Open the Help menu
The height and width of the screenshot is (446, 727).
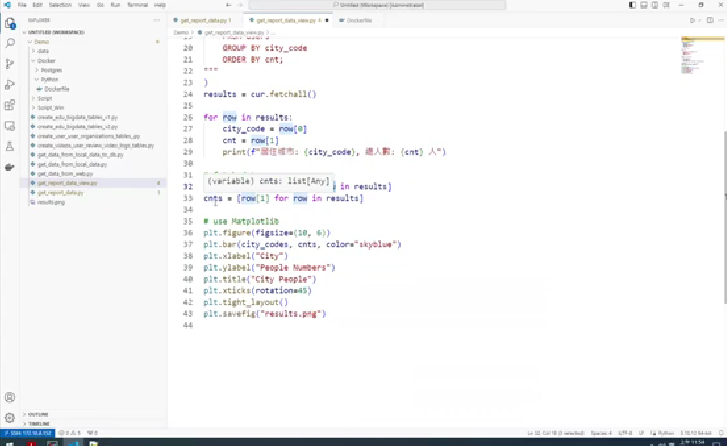pyautogui.click(x=159, y=5)
